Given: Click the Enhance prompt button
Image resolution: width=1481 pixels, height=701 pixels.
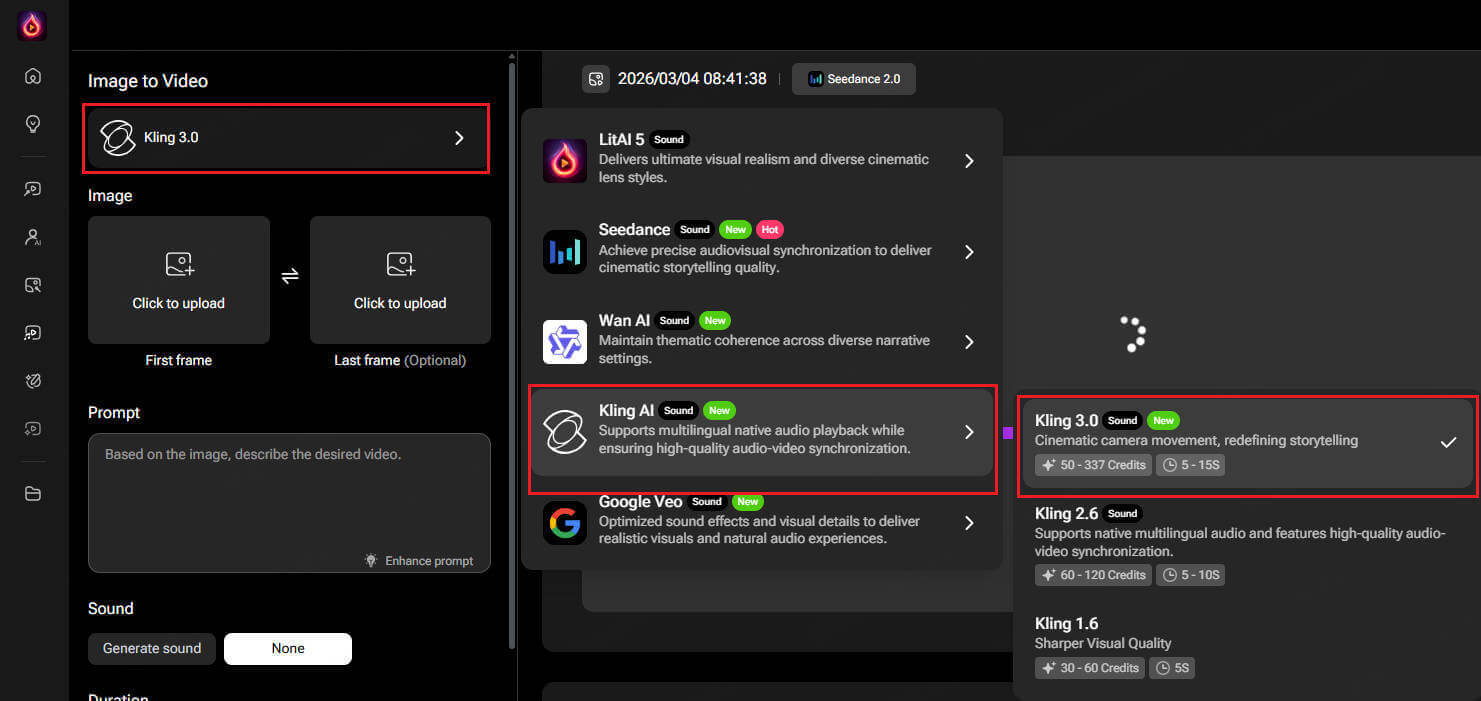Looking at the screenshot, I should click(x=419, y=561).
